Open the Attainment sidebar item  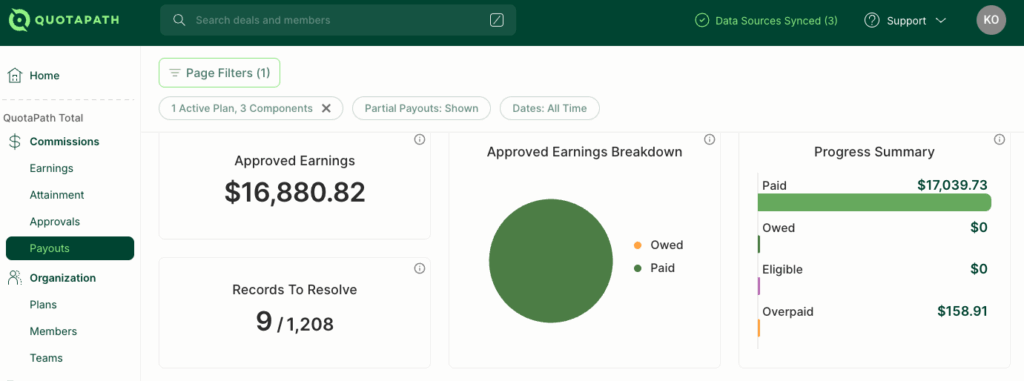57,195
